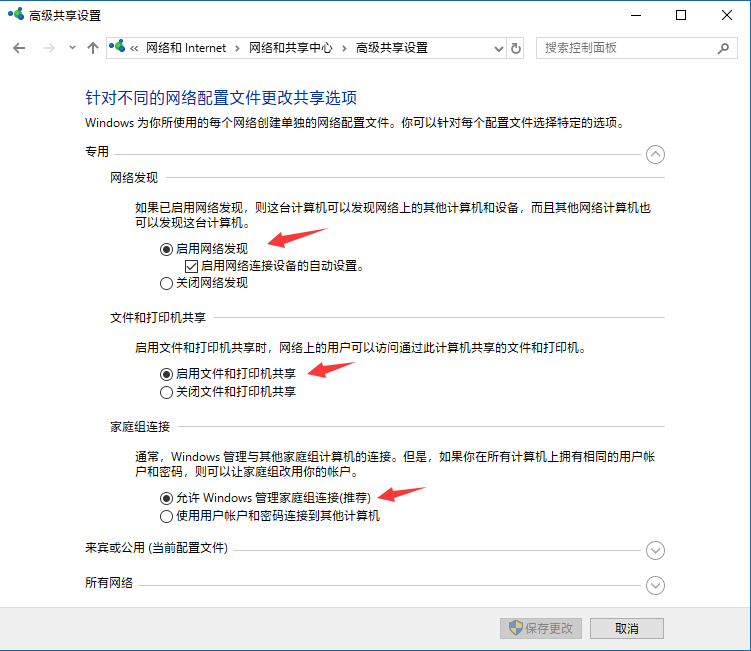Click the up-one-level arrow icon
Image resolution: width=751 pixels, height=651 pixels.
pos(93,48)
